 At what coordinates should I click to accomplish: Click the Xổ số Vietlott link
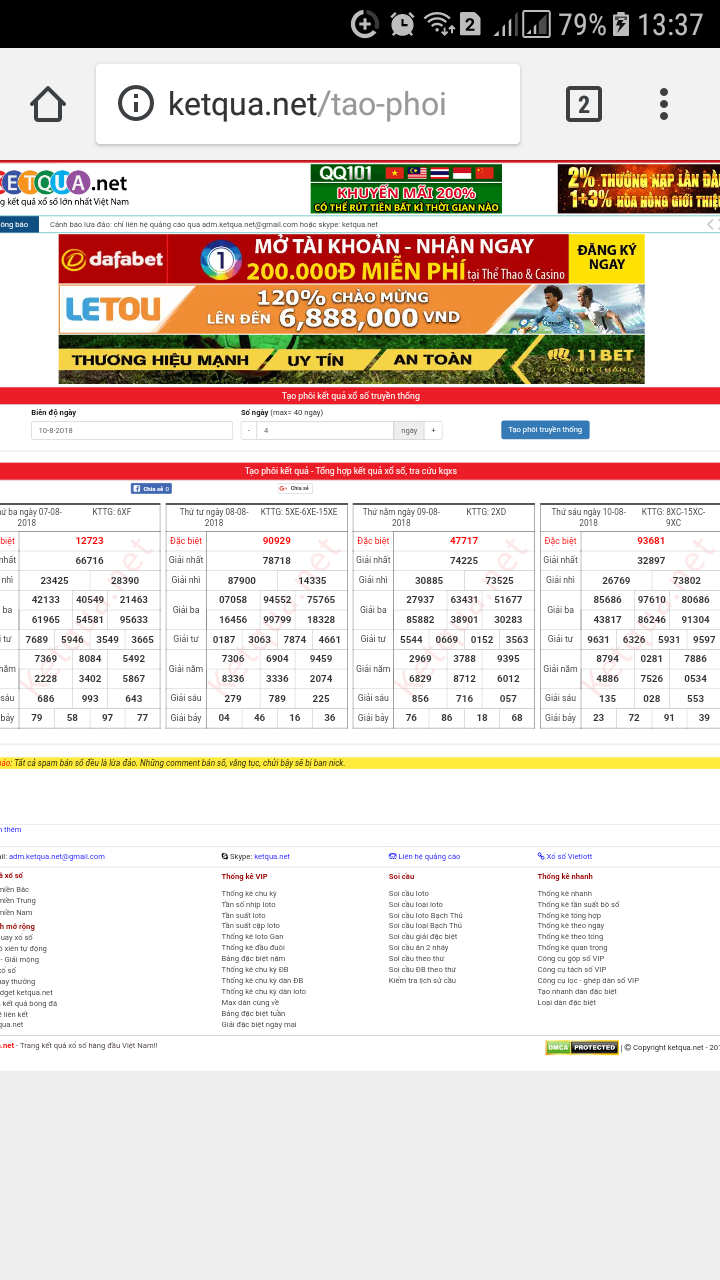[565, 856]
